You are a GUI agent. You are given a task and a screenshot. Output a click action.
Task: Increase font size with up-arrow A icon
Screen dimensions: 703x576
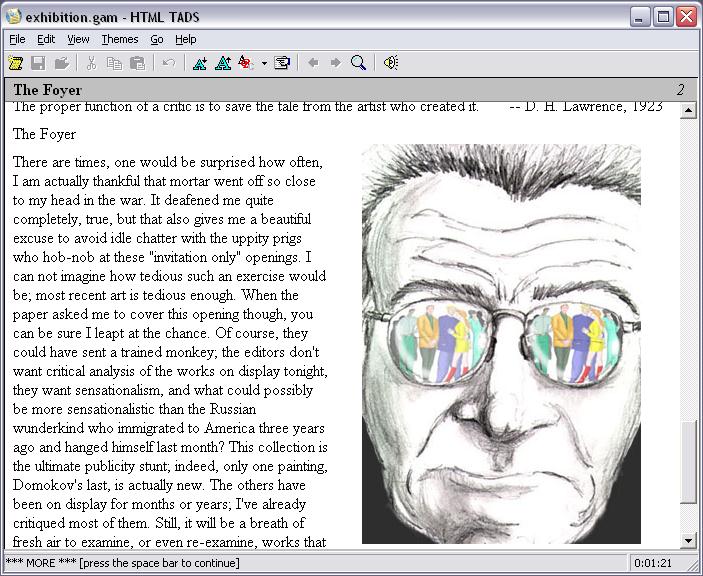click(223, 63)
